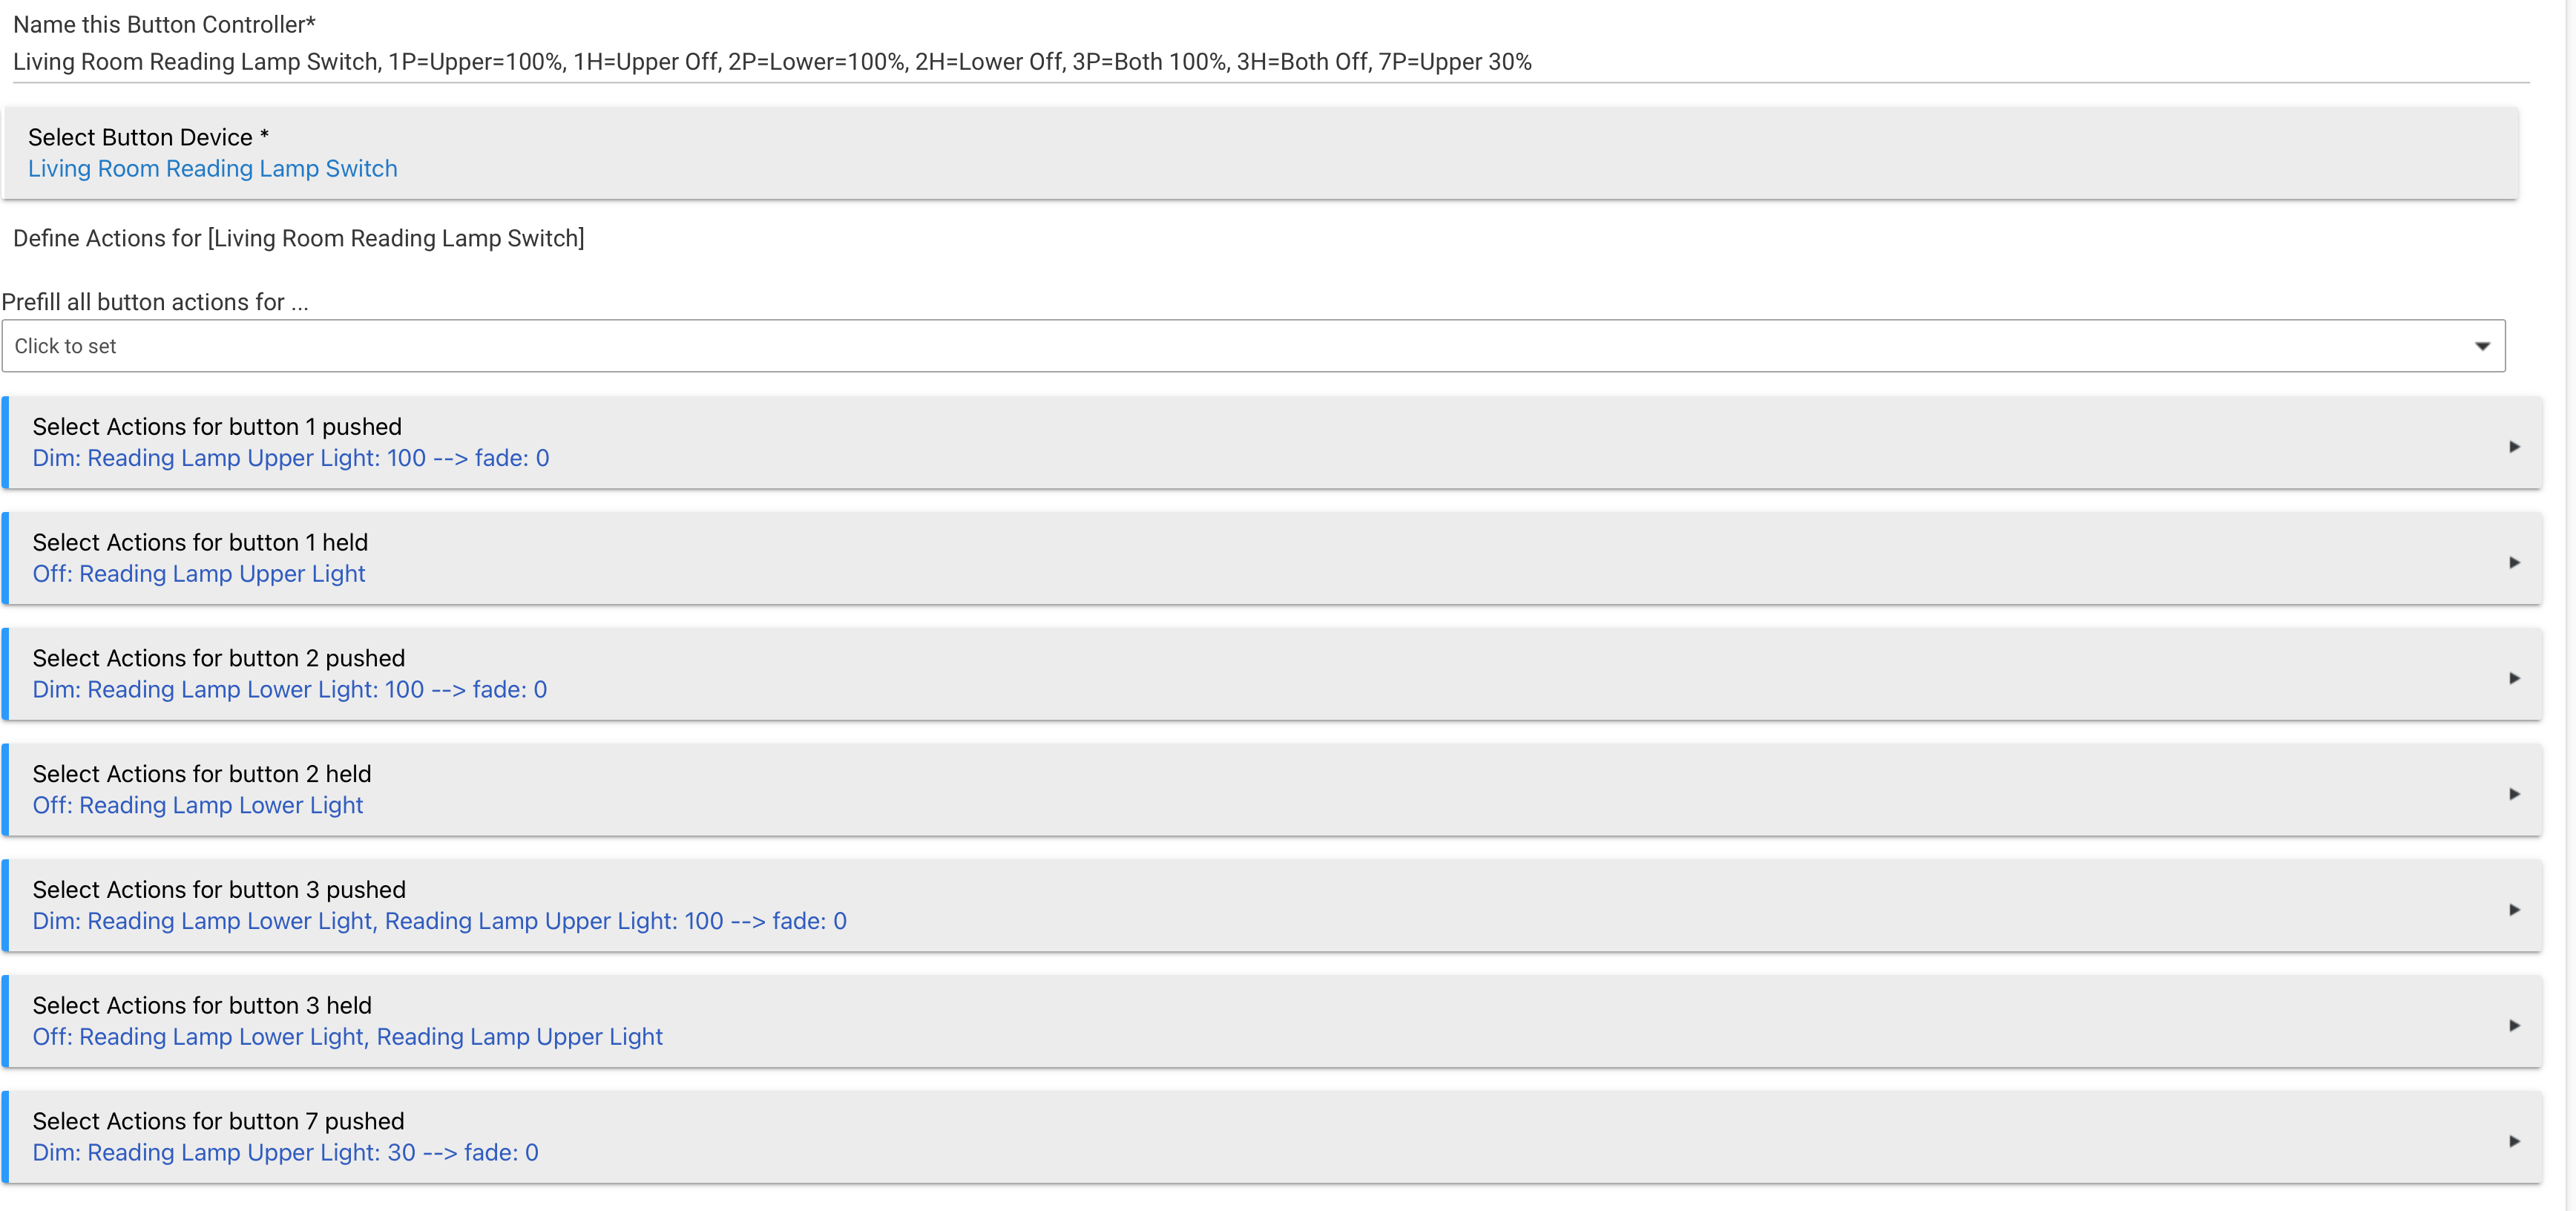Expand arrow for button 7 pushed actions

pyautogui.click(x=2514, y=1141)
